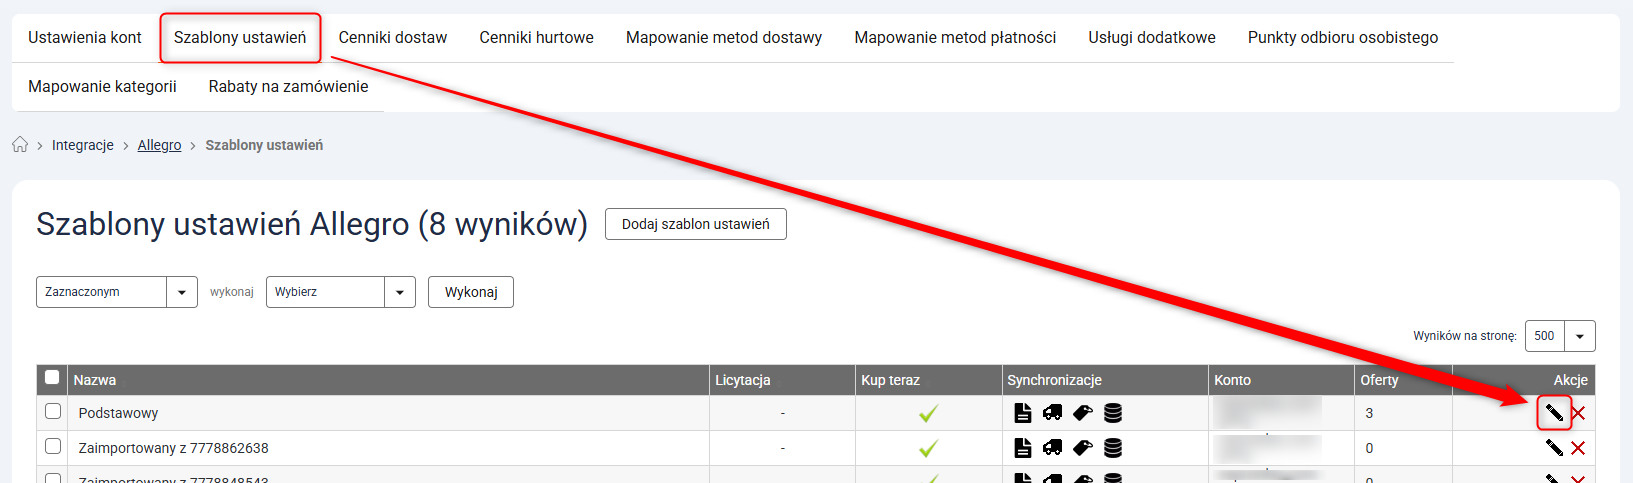Viewport: 1633px width, 483px height.
Task: Expand the Wybierz action dropdown
Action: click(x=340, y=292)
